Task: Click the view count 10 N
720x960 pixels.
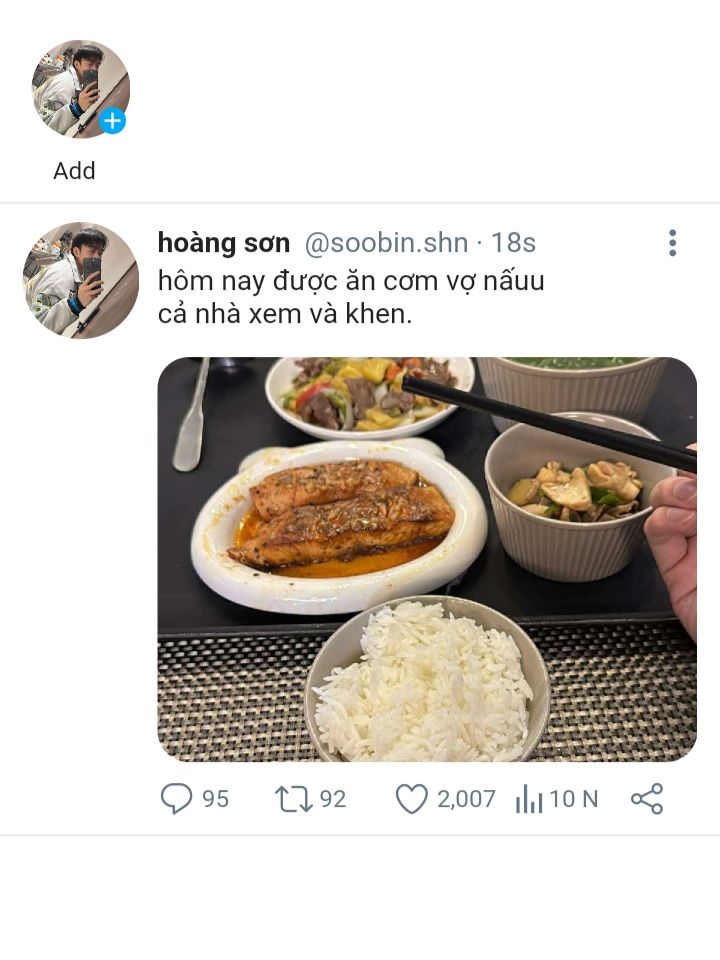Action: pyautogui.click(x=574, y=799)
